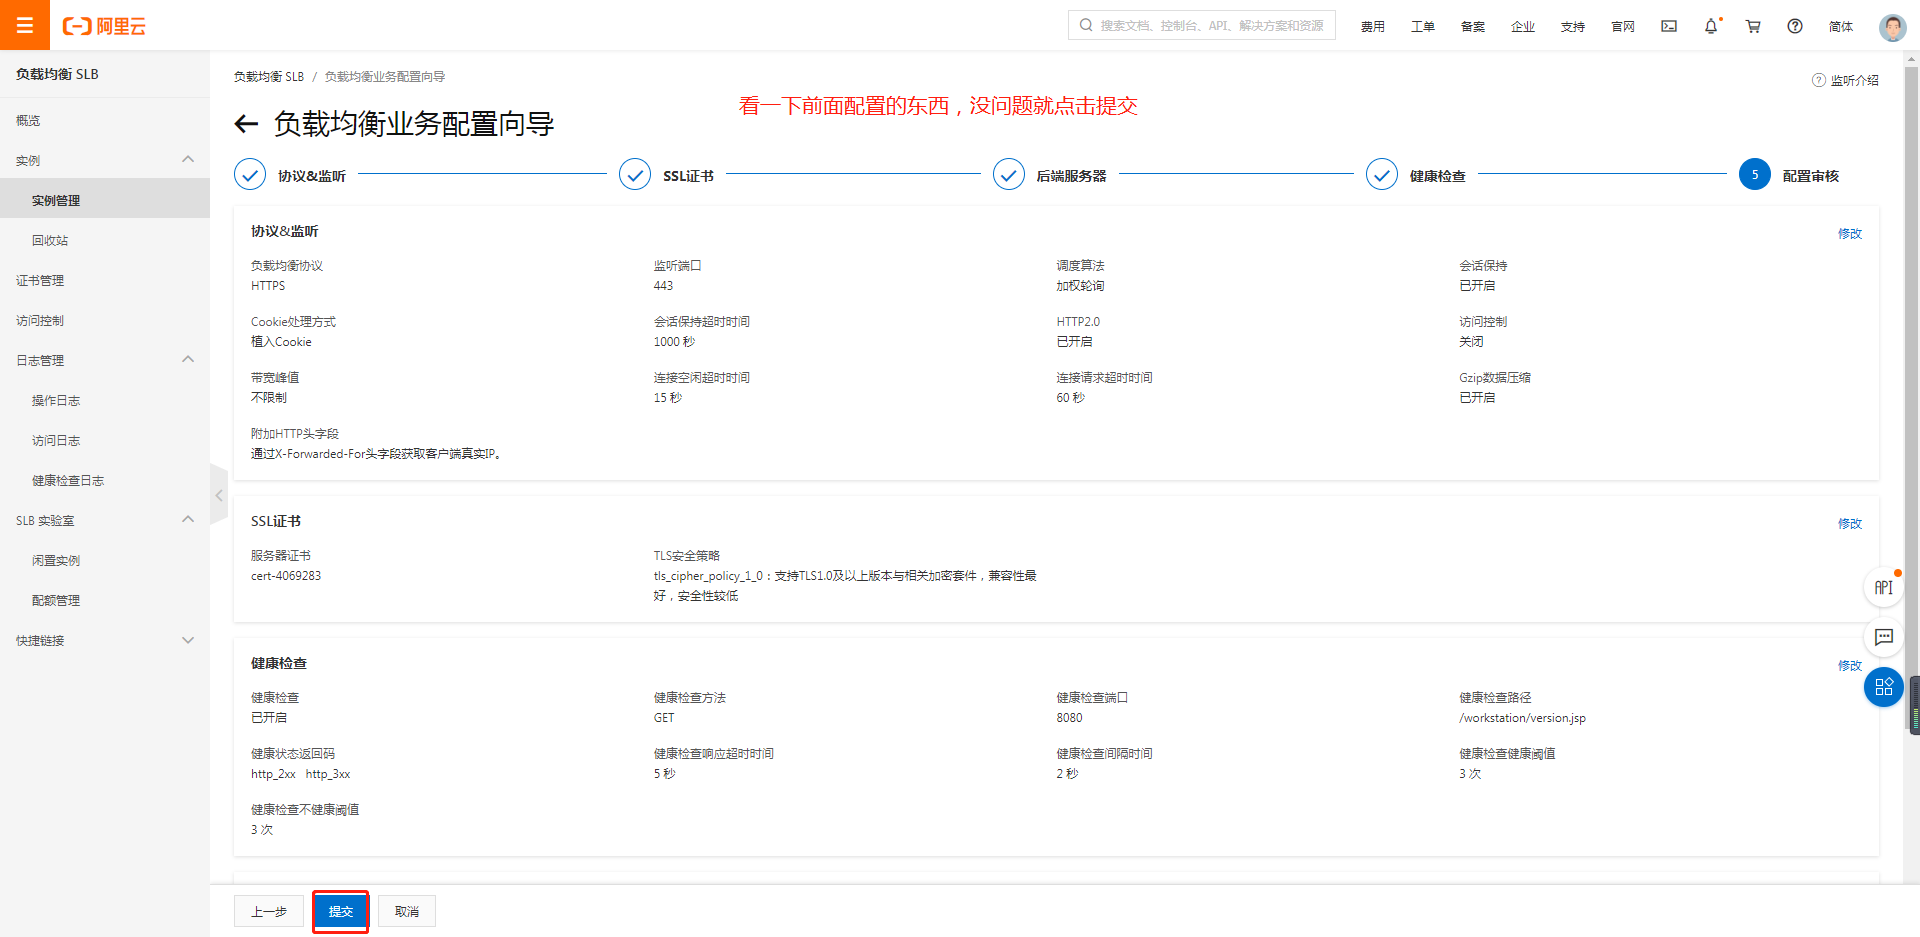Collapse the left sidebar with arrow handle
This screenshot has height=937, width=1920.
[x=219, y=495]
